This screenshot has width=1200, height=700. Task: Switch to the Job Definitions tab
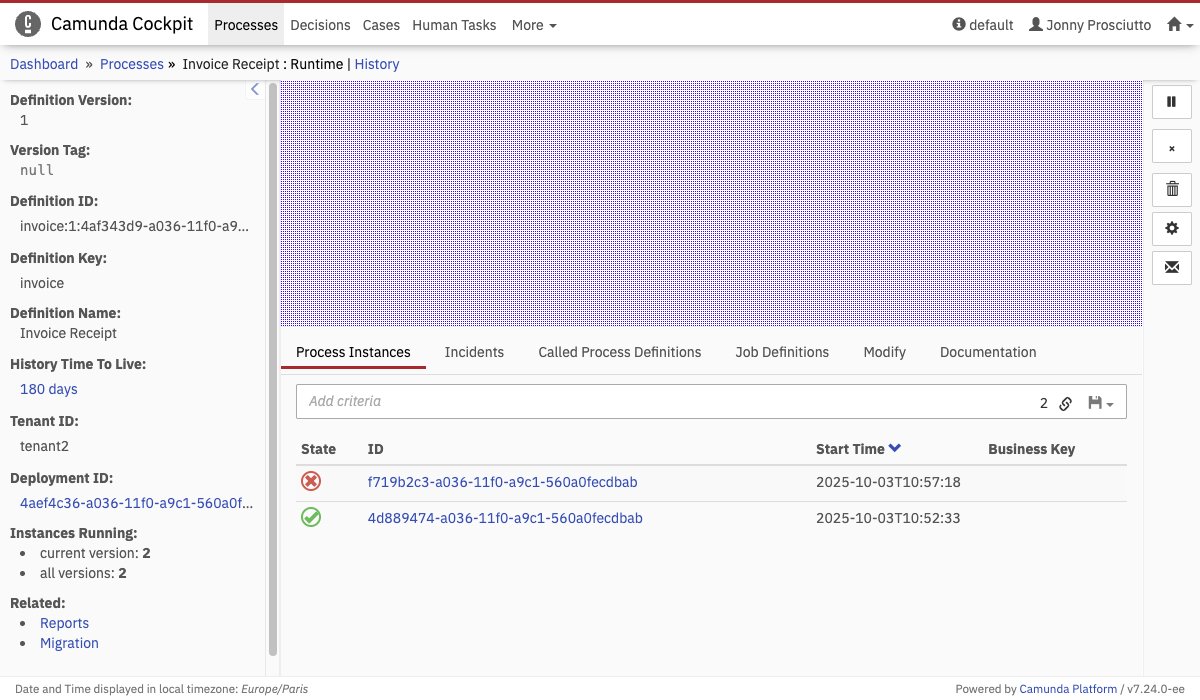point(782,352)
